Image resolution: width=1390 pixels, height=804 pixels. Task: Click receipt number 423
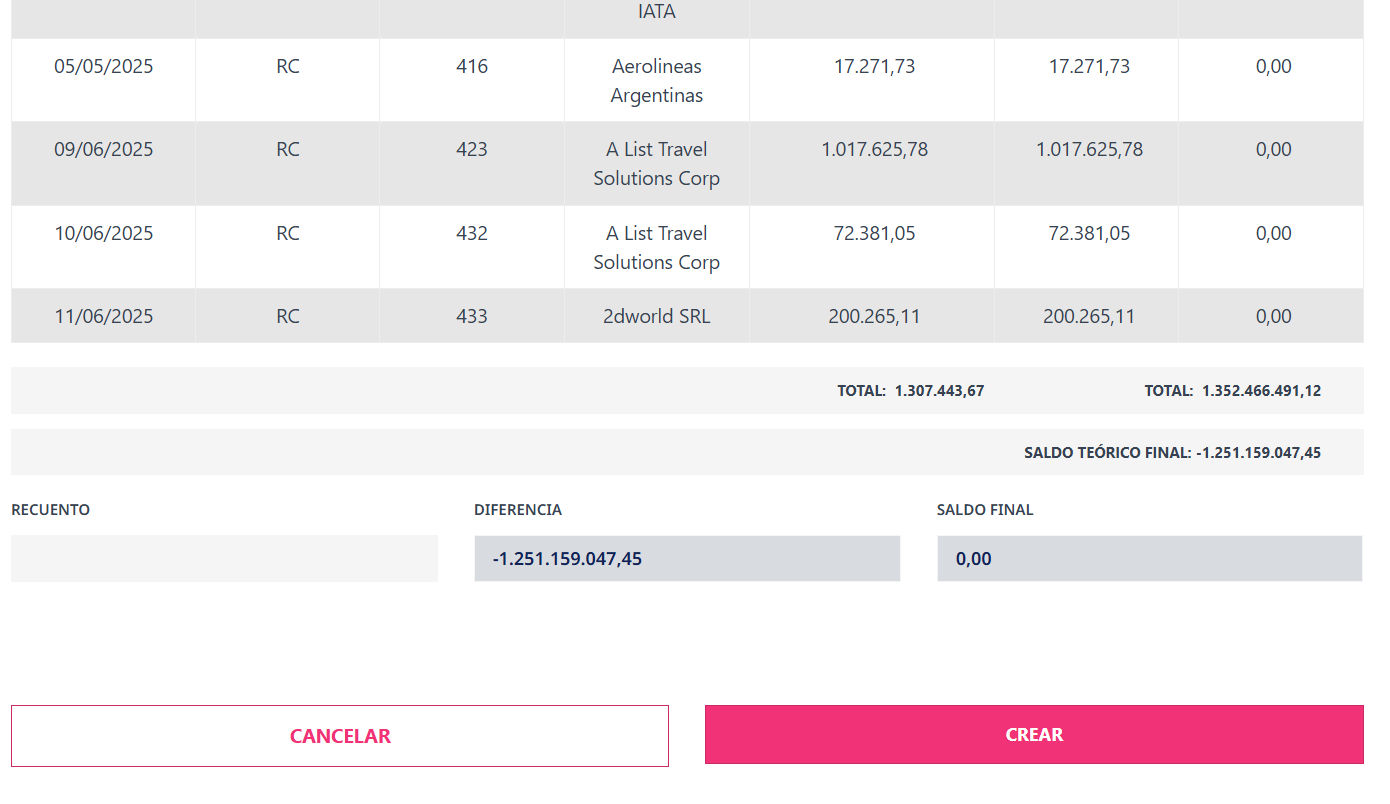pyautogui.click(x=472, y=150)
